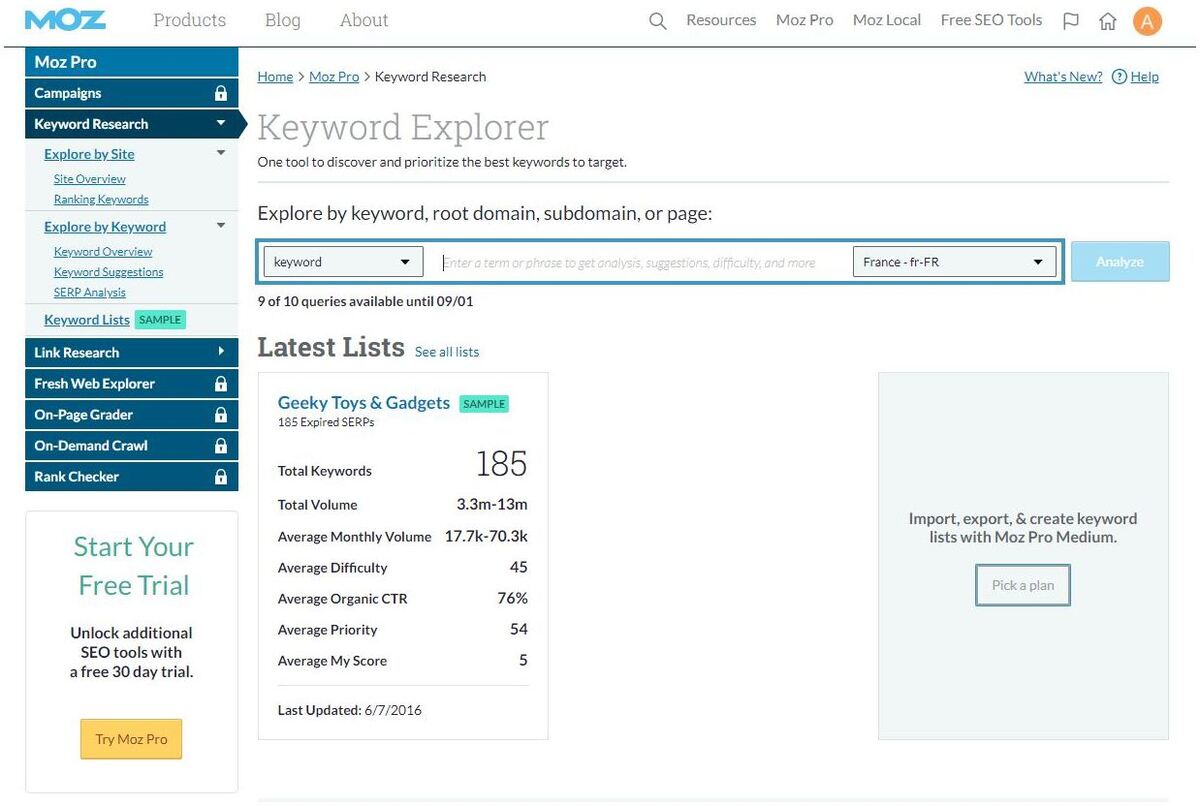Viewport: 1200px width, 806px height.
Task: Open the What's New? link
Action: (x=1063, y=77)
